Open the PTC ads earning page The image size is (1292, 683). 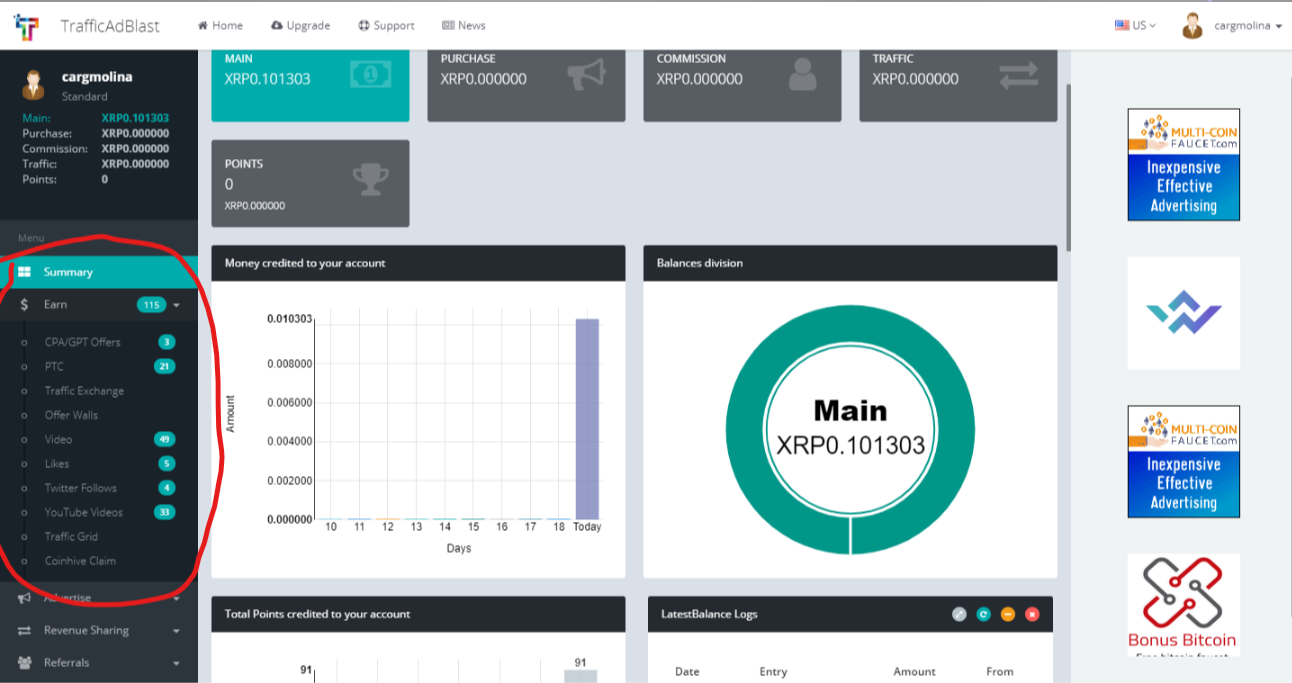[54, 366]
